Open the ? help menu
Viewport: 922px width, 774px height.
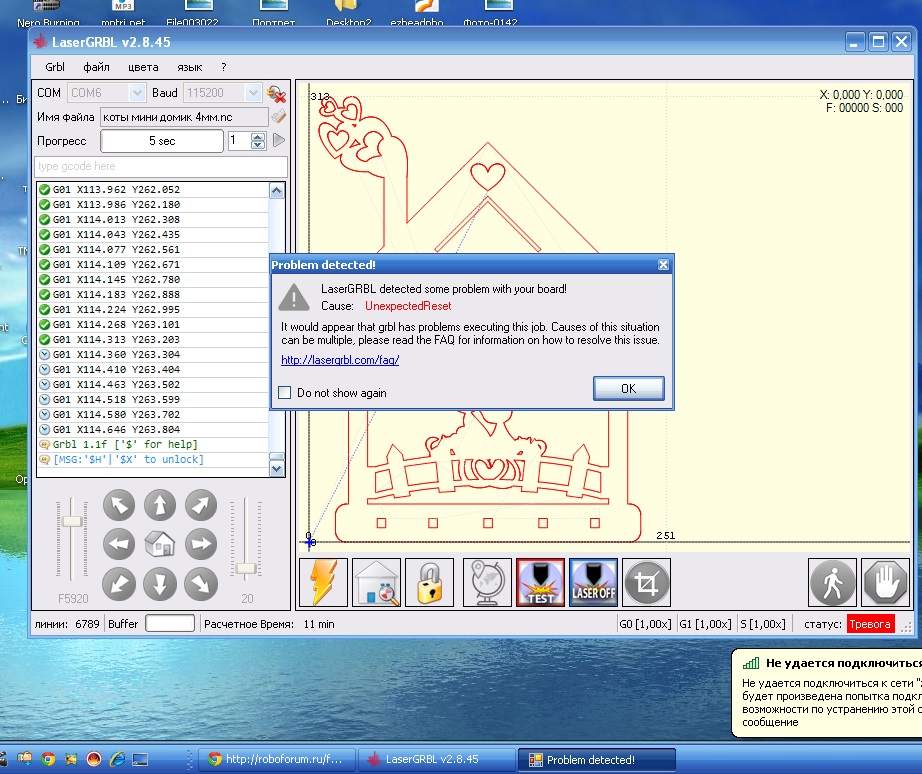[x=223, y=67]
